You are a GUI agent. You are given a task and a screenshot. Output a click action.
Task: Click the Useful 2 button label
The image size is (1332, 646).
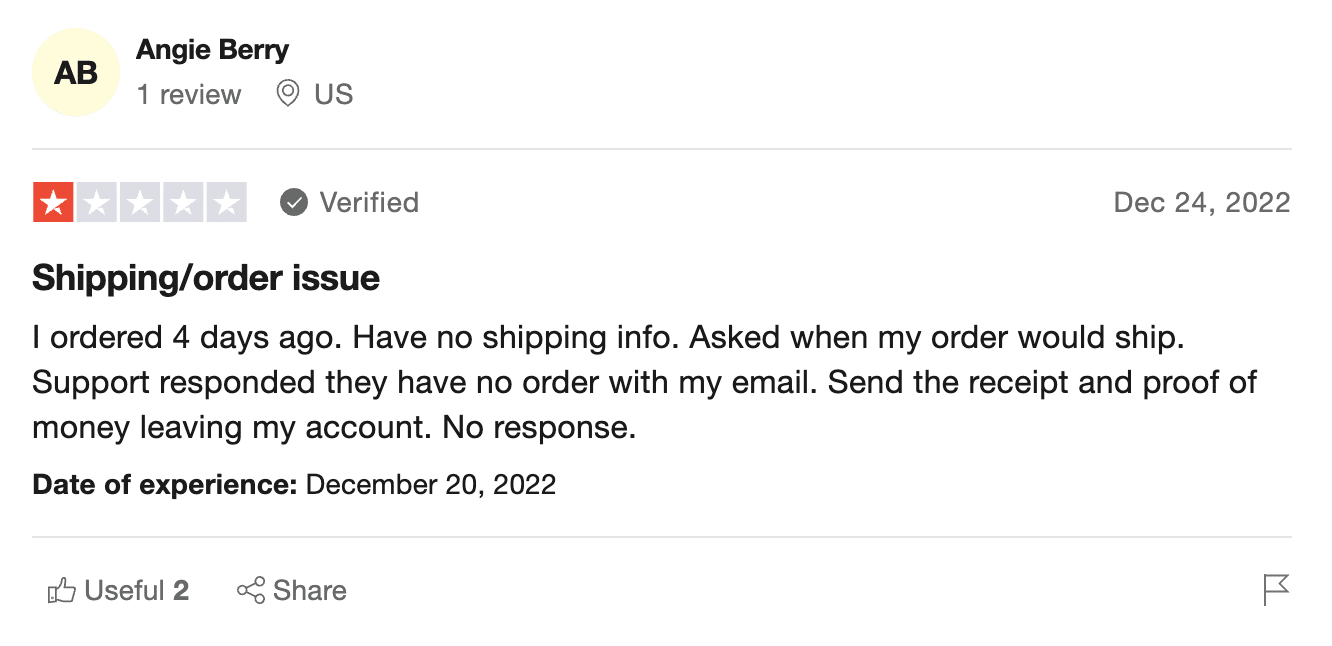137,591
